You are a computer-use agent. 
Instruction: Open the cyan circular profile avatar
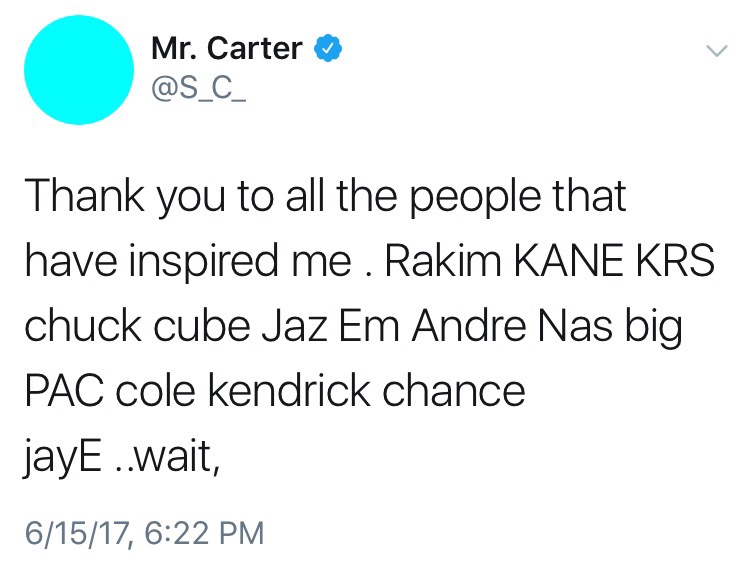point(79,70)
